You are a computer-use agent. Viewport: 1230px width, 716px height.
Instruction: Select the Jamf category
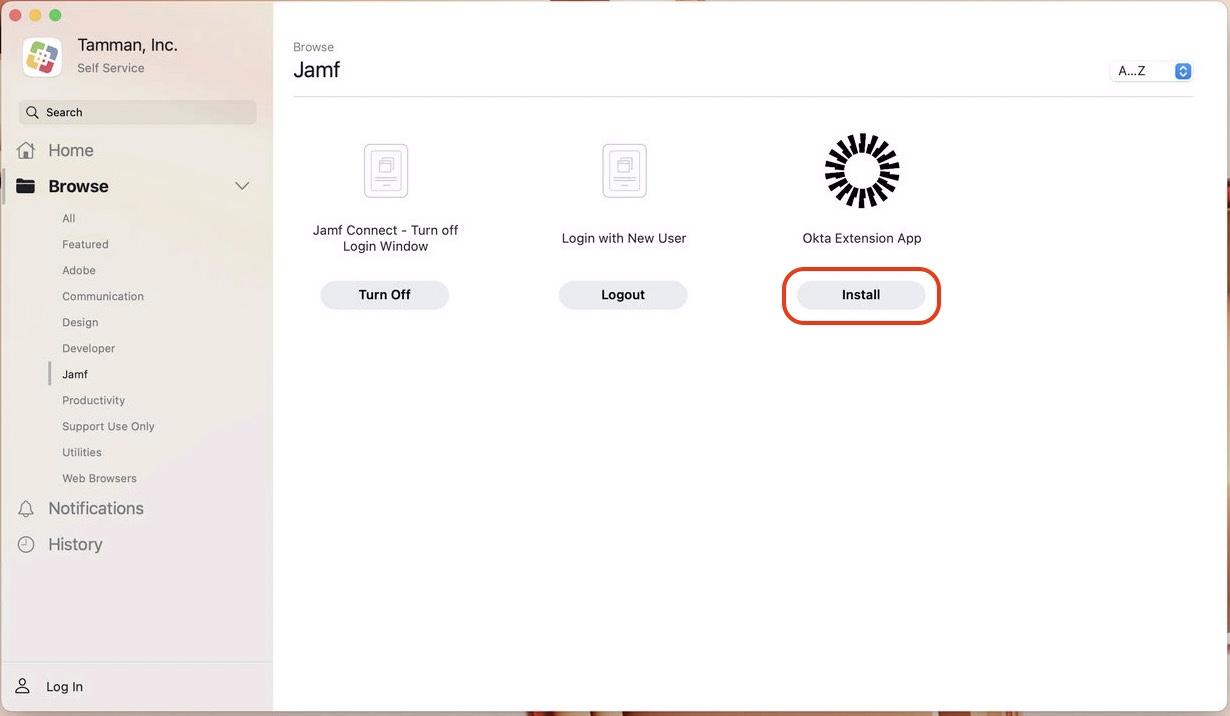[x=75, y=374]
